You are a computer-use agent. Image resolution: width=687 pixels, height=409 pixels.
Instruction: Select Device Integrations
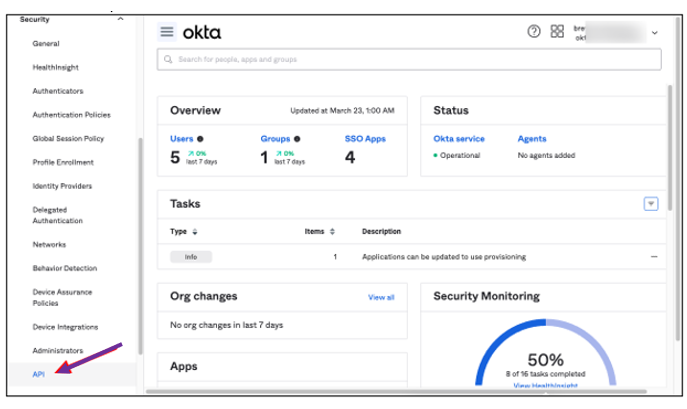coord(65,327)
